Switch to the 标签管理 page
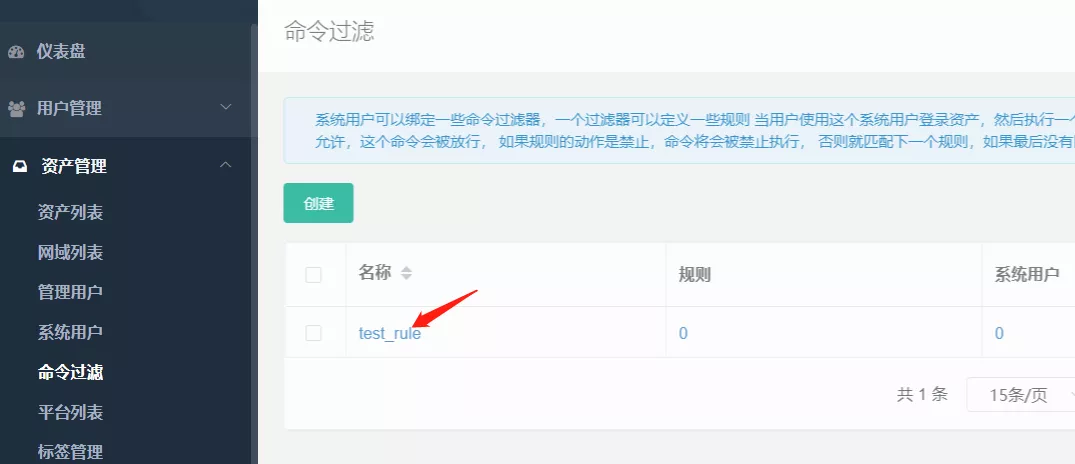The width and height of the screenshot is (1075, 464). (70, 452)
